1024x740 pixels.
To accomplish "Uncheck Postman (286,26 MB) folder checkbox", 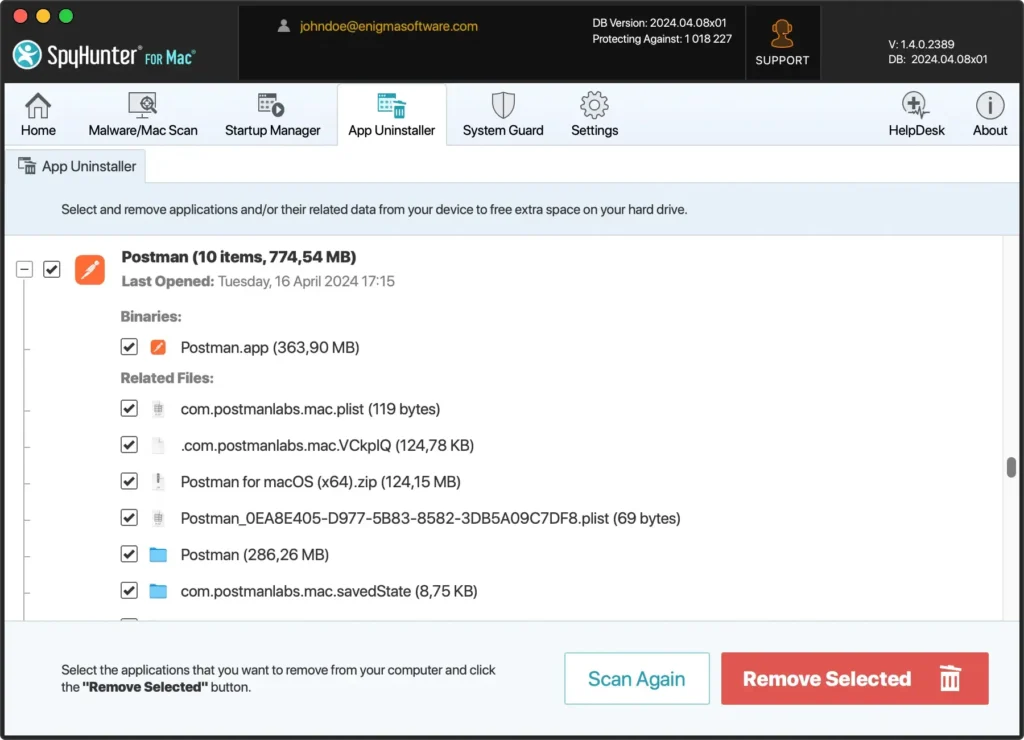I will (129, 555).
